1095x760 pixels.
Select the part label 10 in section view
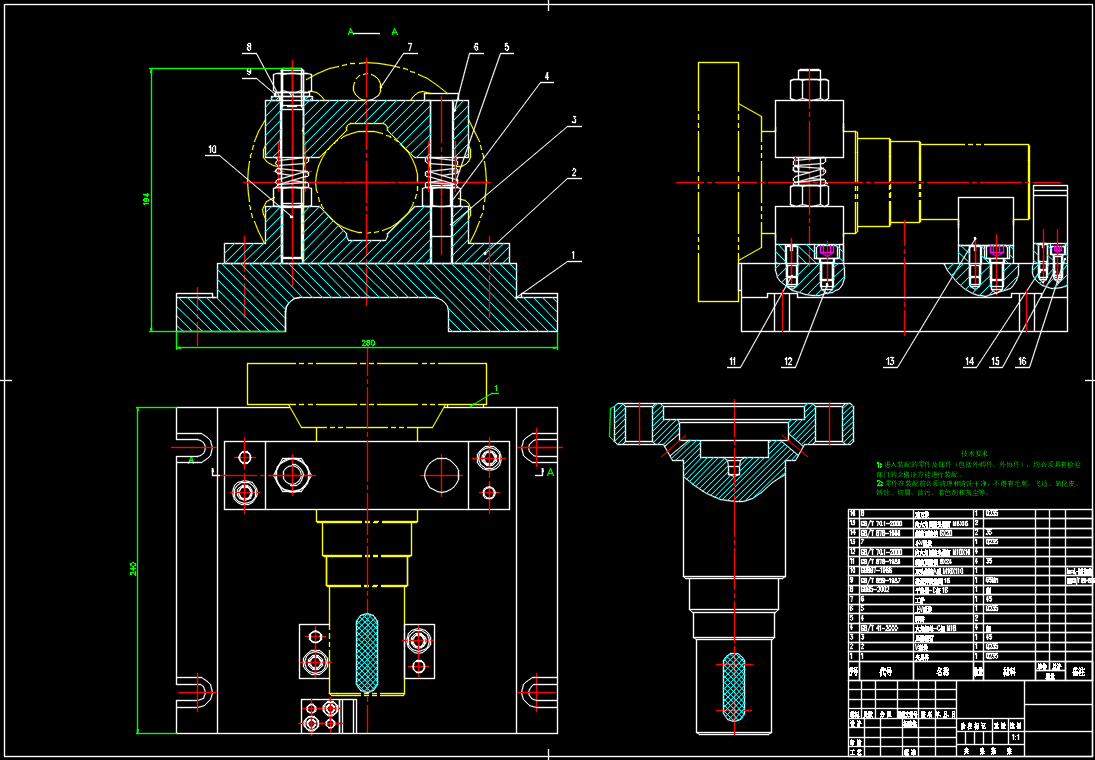coord(212,149)
